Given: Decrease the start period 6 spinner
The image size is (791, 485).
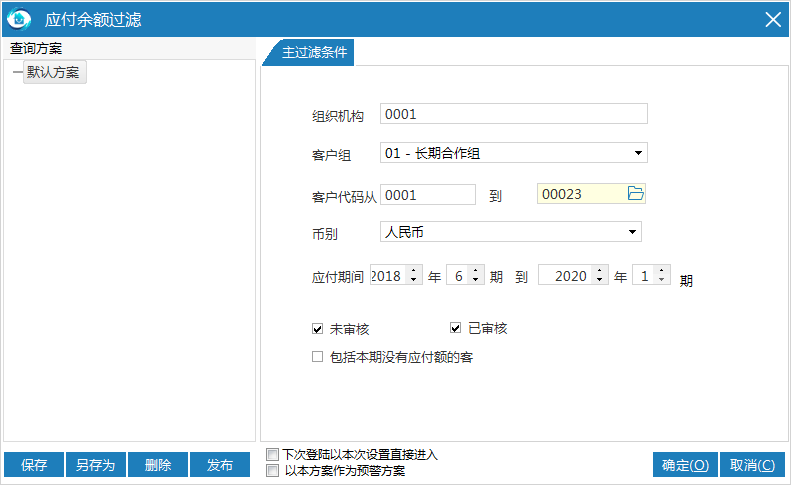Looking at the screenshot, I should click(x=476, y=280).
